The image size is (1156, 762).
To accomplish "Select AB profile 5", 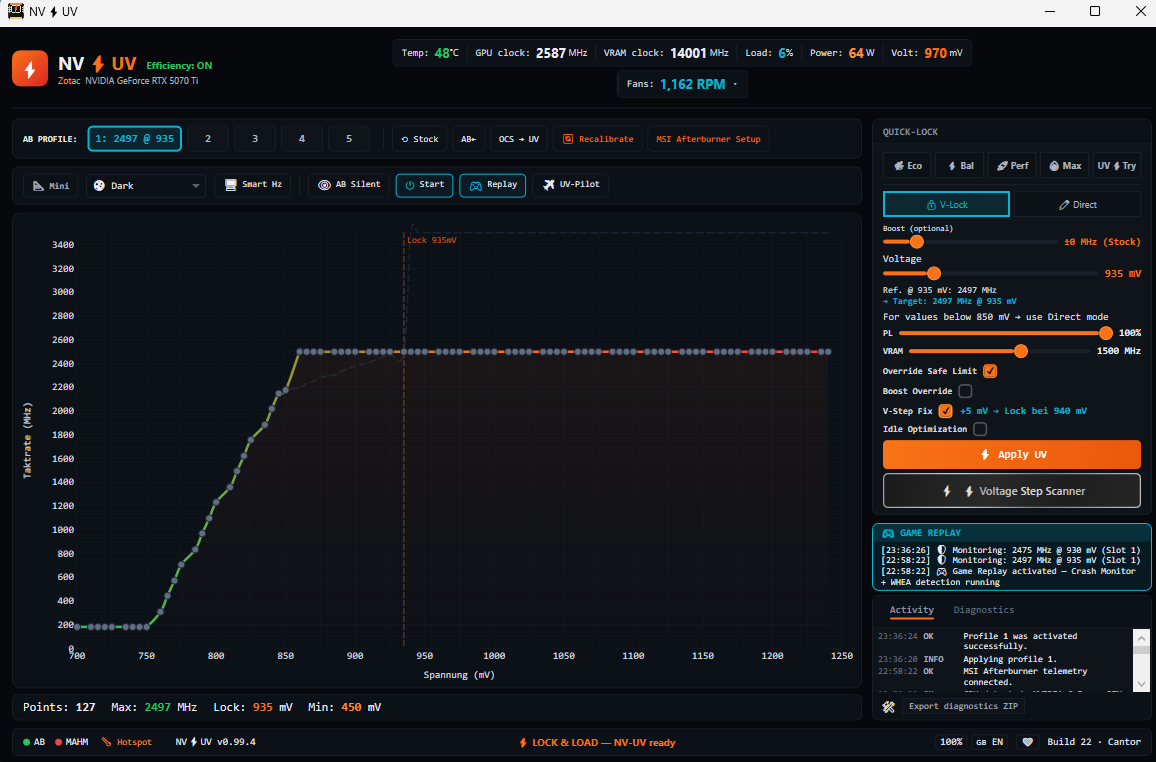I will coord(349,139).
